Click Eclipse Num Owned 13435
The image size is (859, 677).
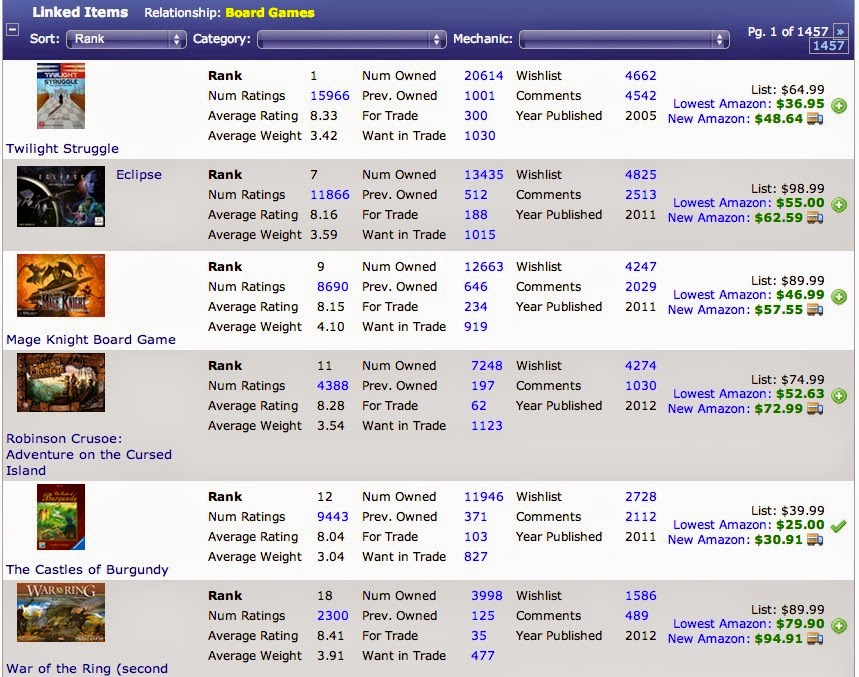point(484,175)
